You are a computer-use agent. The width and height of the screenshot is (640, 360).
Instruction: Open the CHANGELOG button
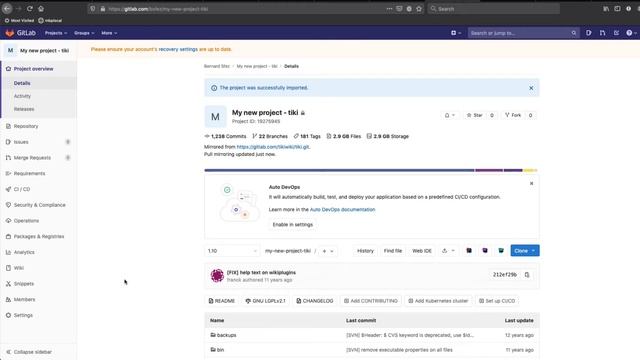coord(315,301)
